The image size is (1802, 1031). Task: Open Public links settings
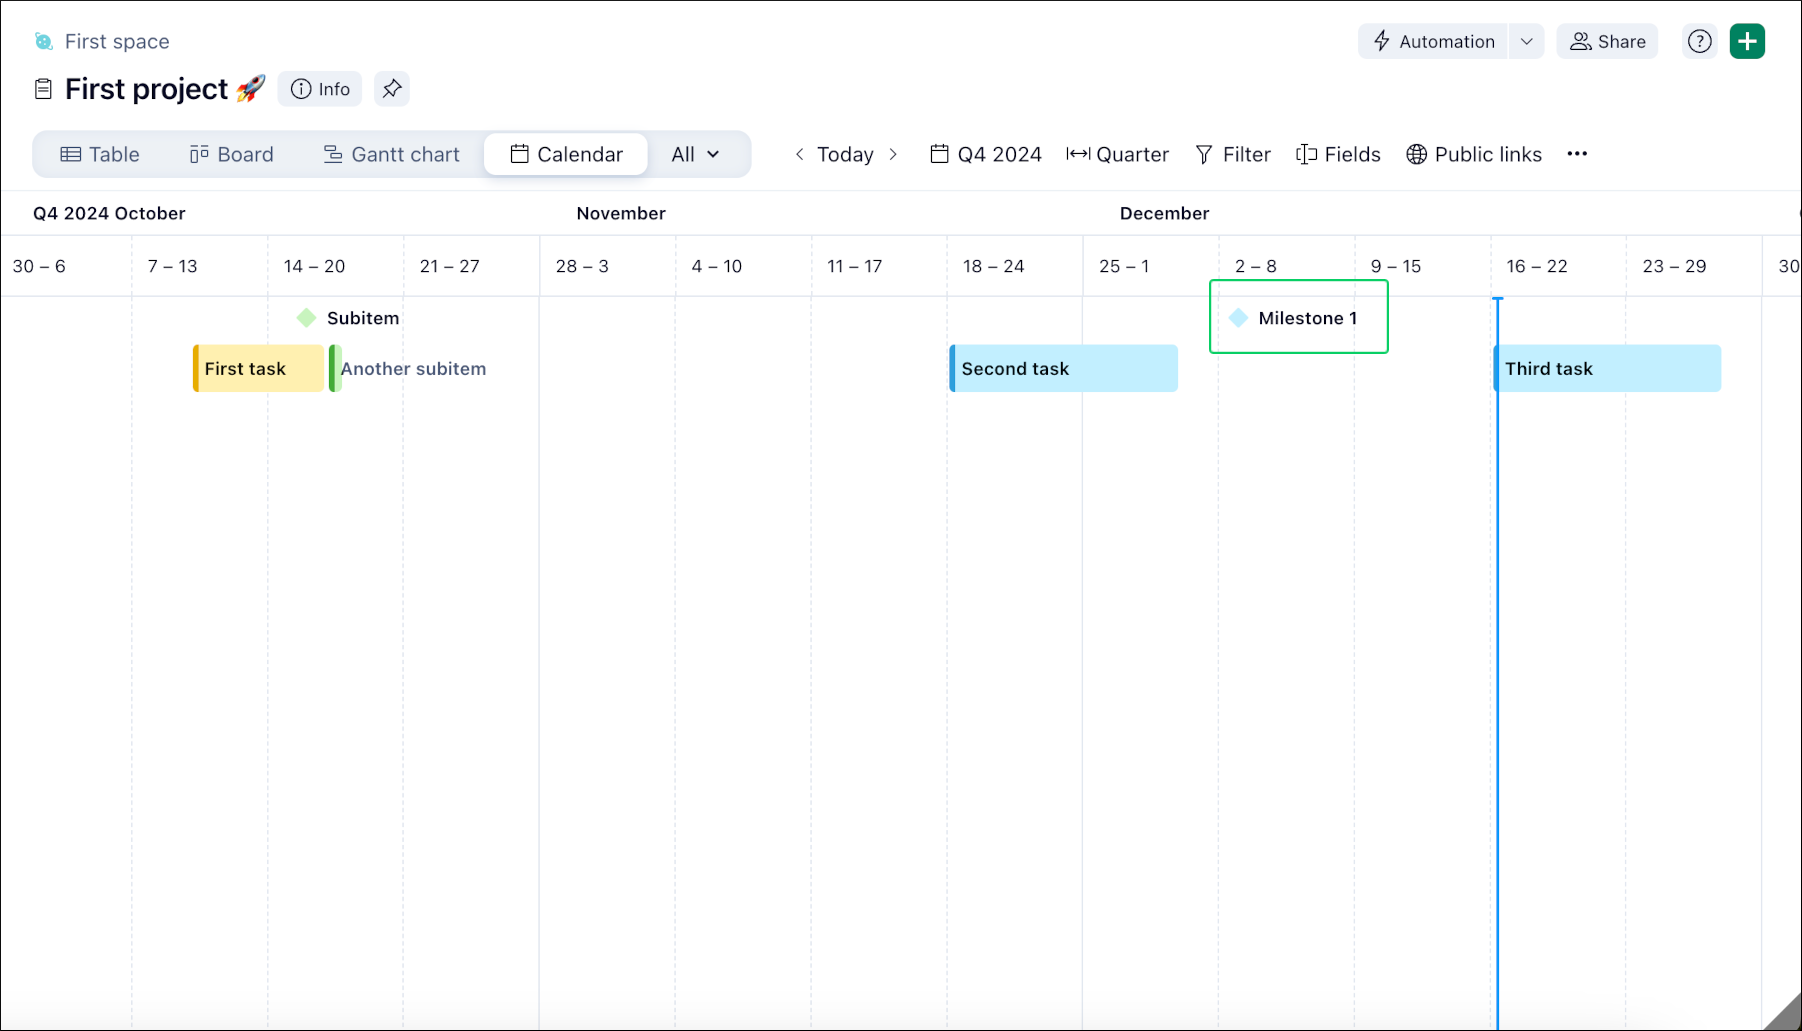pyautogui.click(x=1416, y=154)
